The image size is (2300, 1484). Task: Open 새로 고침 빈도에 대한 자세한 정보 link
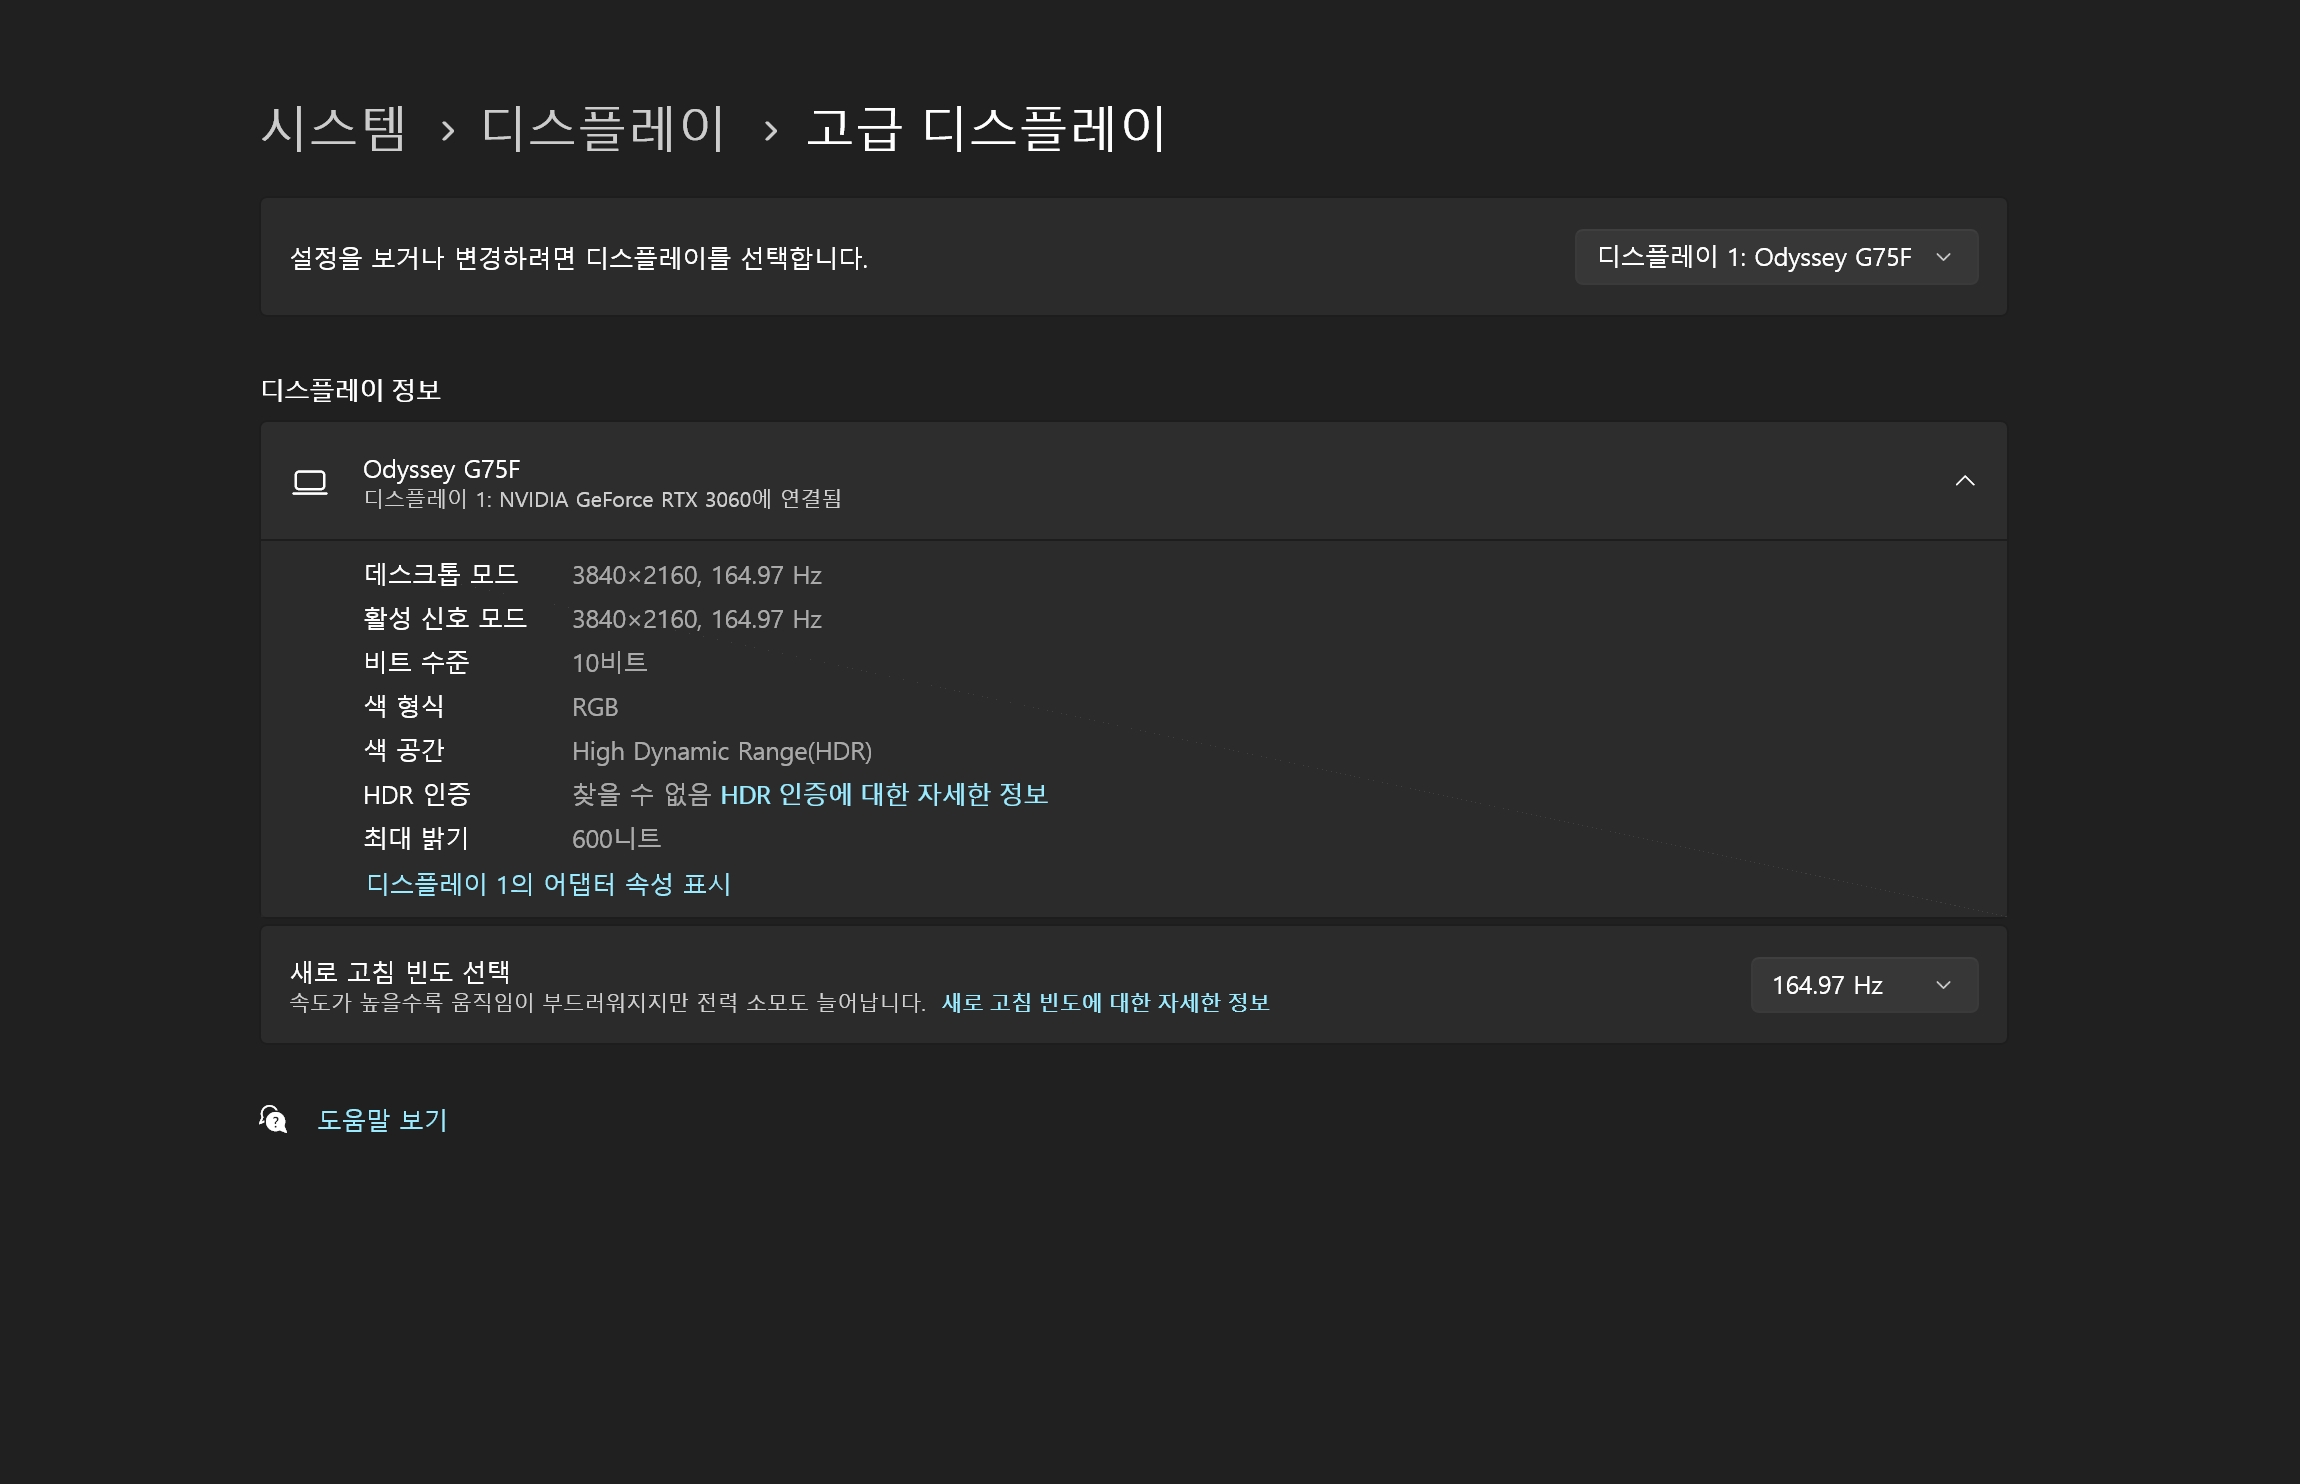click(x=1105, y=1002)
